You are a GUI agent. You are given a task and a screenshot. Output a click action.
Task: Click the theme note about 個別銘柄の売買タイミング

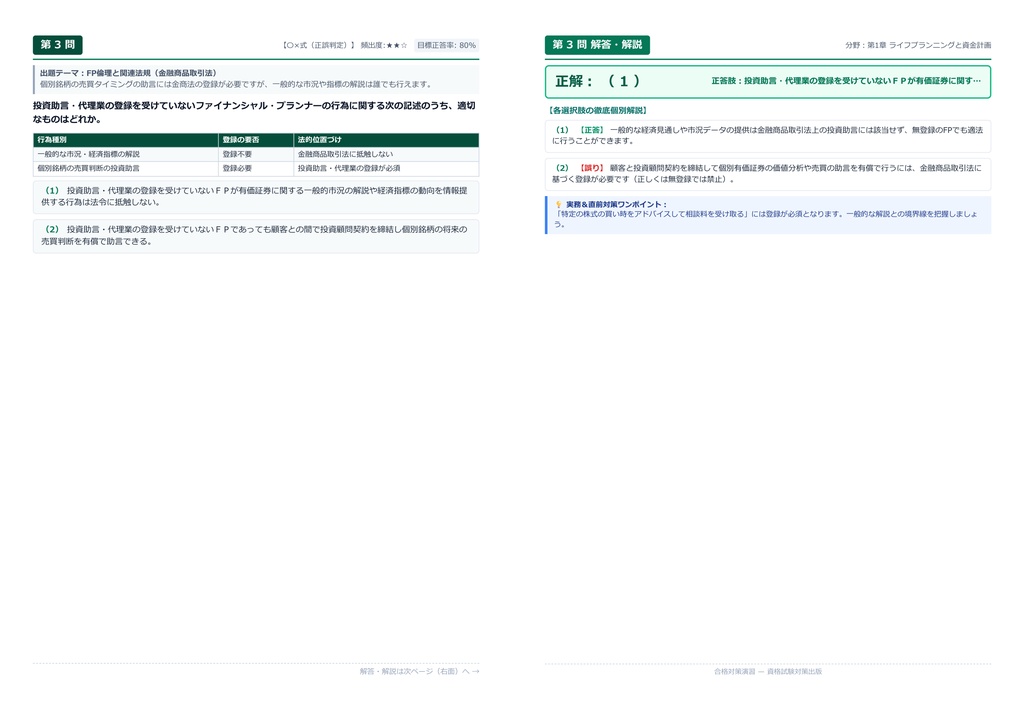tap(235, 84)
